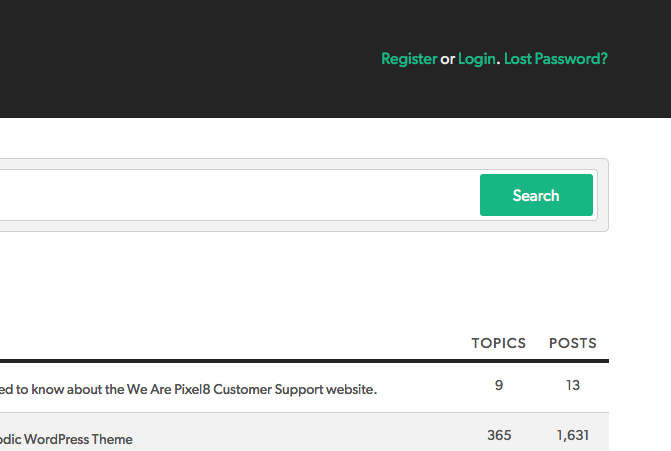
Task: Click the TOPICS column header
Action: pos(498,343)
